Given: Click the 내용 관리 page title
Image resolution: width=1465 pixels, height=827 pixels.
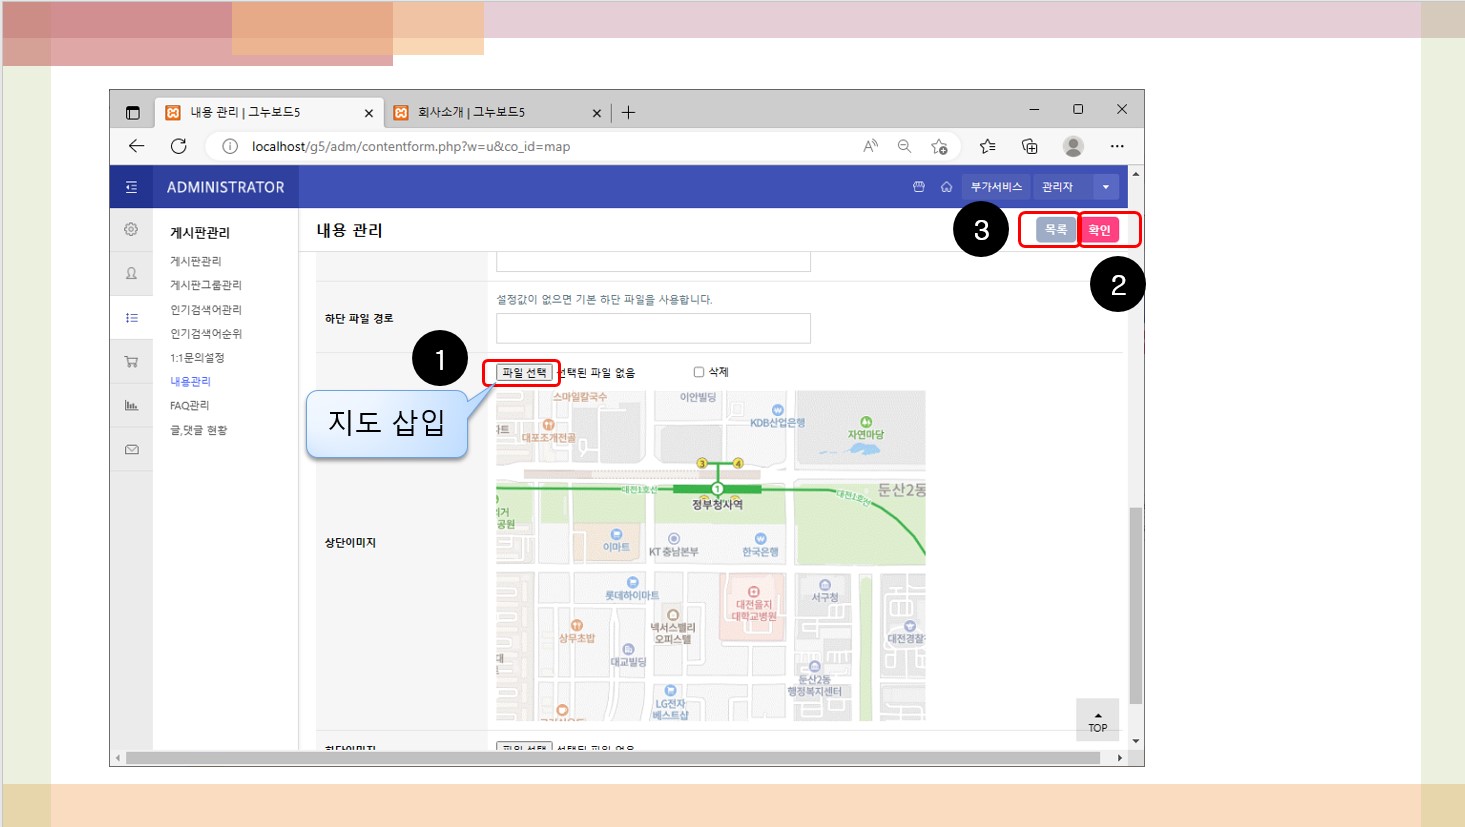Looking at the screenshot, I should pos(349,230).
